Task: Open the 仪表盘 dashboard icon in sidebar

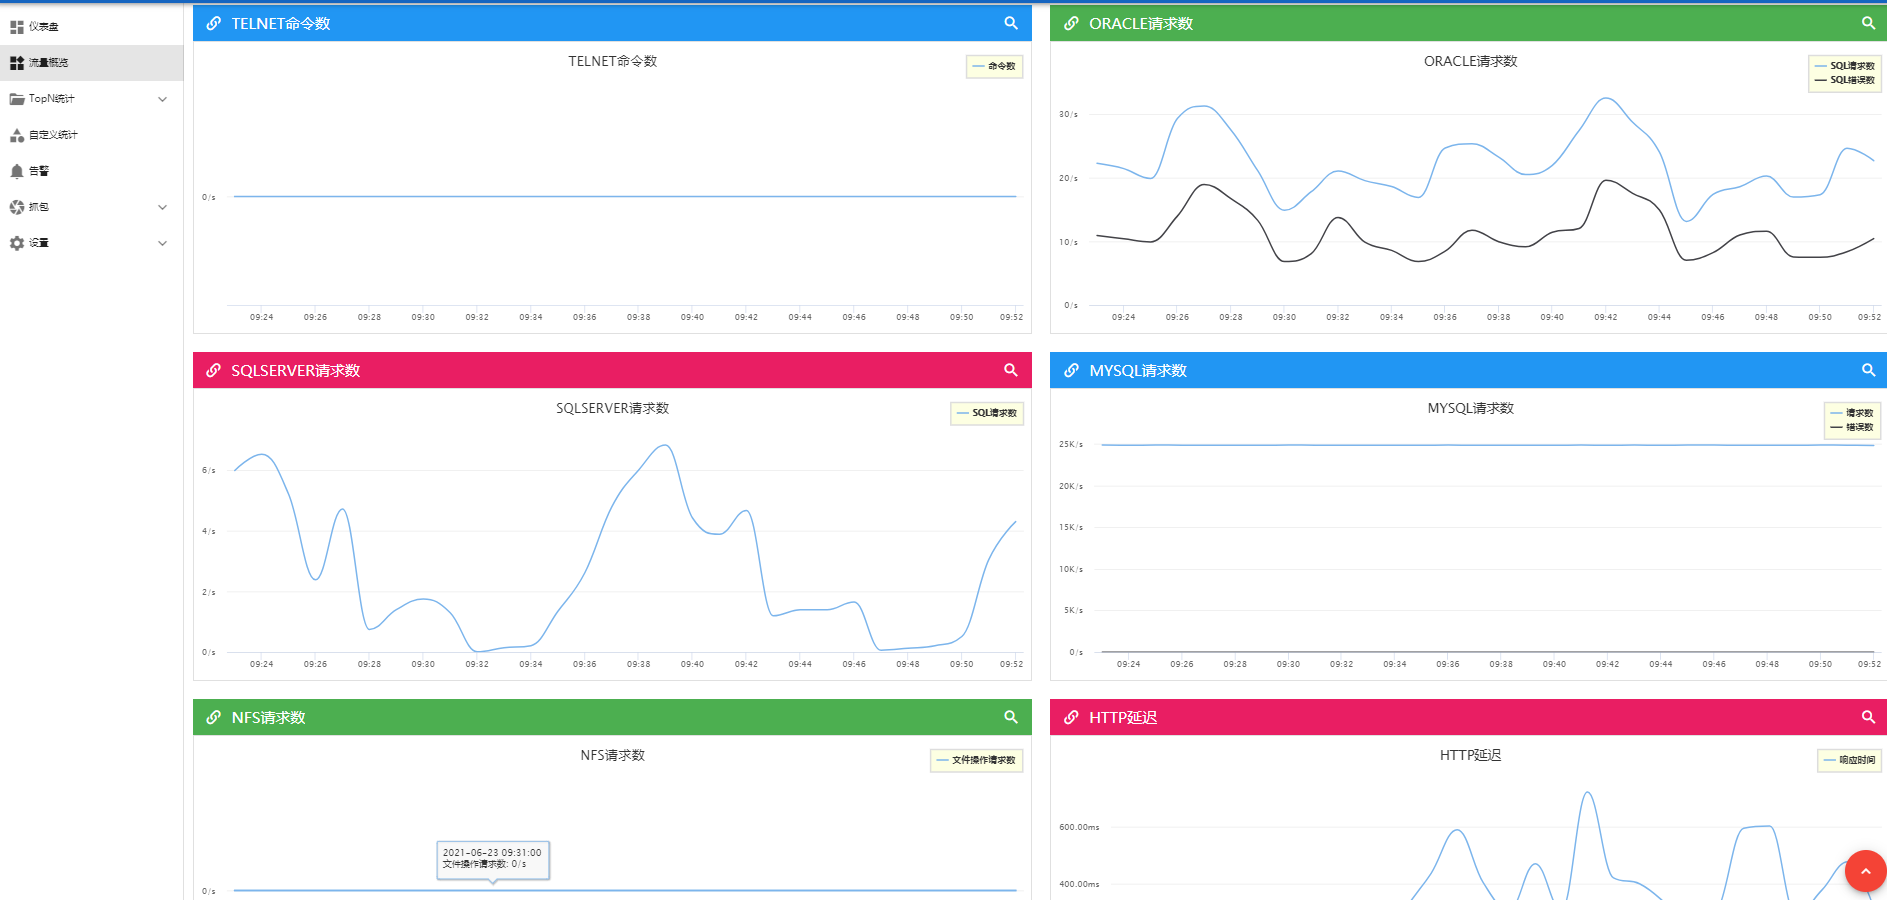Action: (x=17, y=27)
